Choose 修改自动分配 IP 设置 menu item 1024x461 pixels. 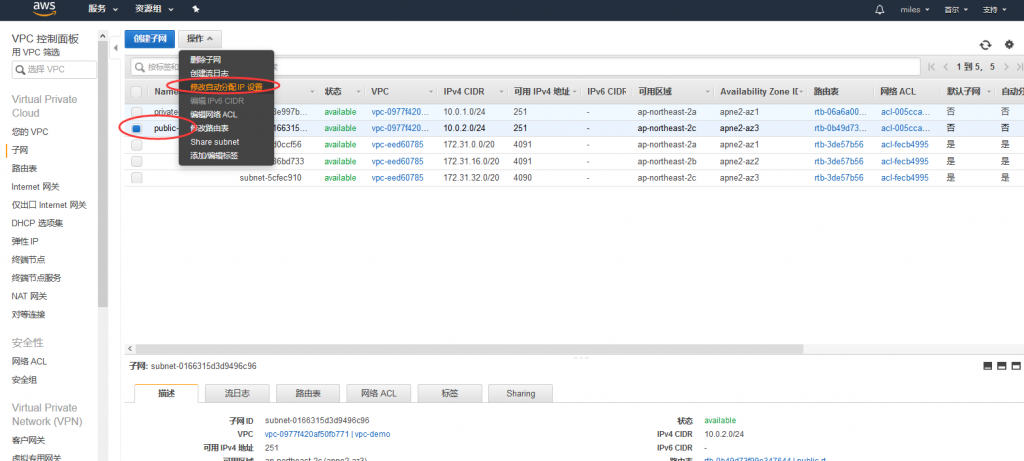pos(226,87)
